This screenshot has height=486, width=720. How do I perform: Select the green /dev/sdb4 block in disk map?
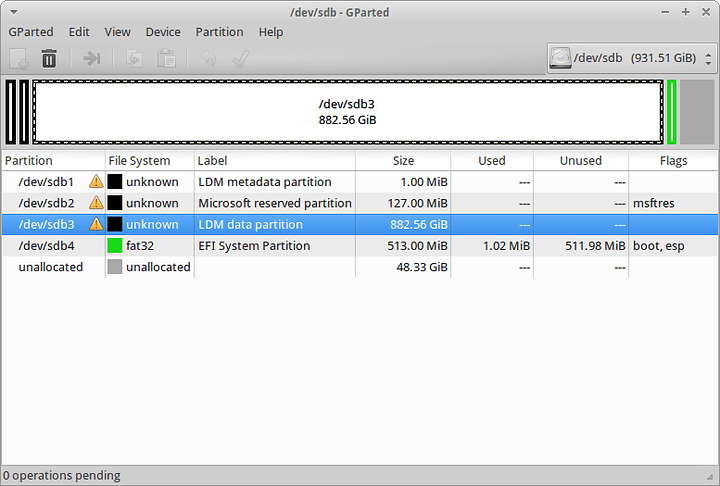pyautogui.click(x=671, y=112)
